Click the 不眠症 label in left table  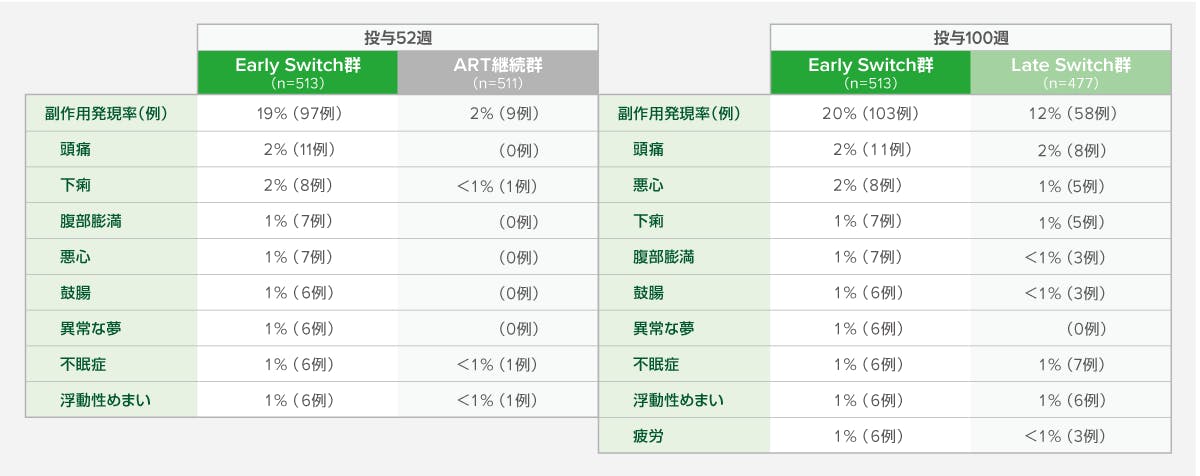tap(83, 365)
